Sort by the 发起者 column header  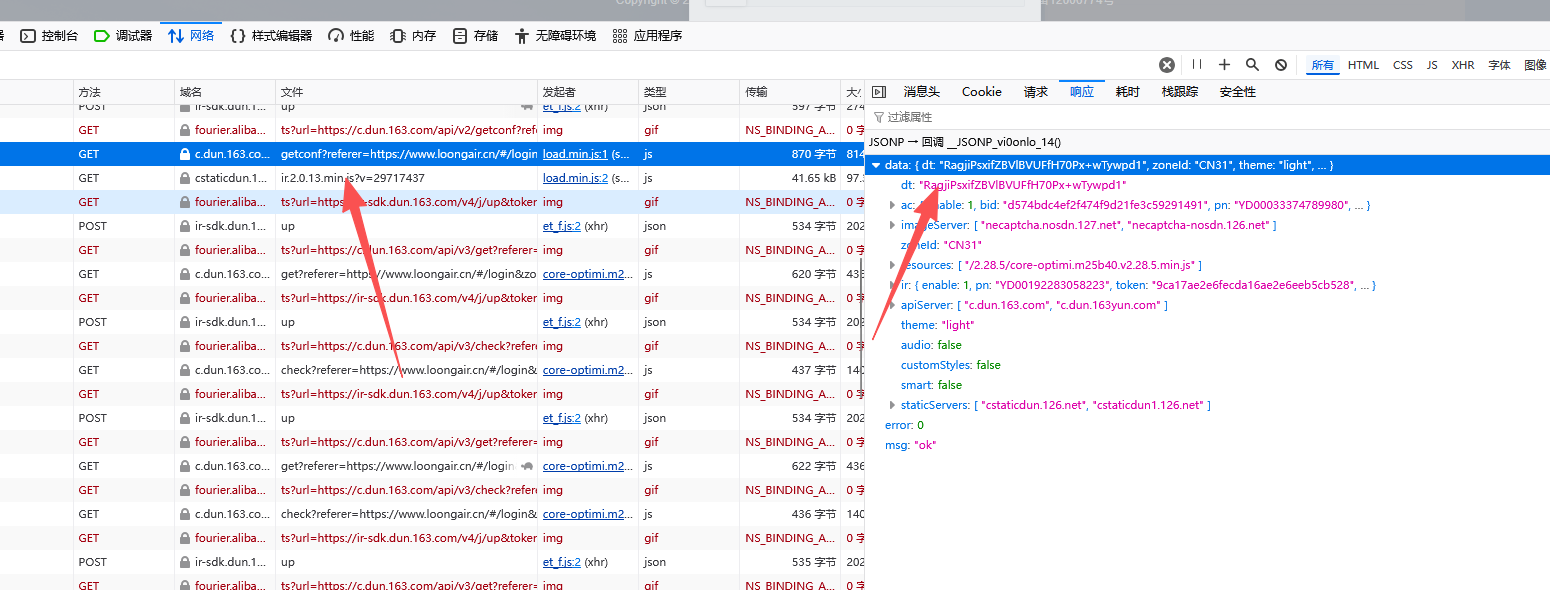pyautogui.click(x=588, y=92)
